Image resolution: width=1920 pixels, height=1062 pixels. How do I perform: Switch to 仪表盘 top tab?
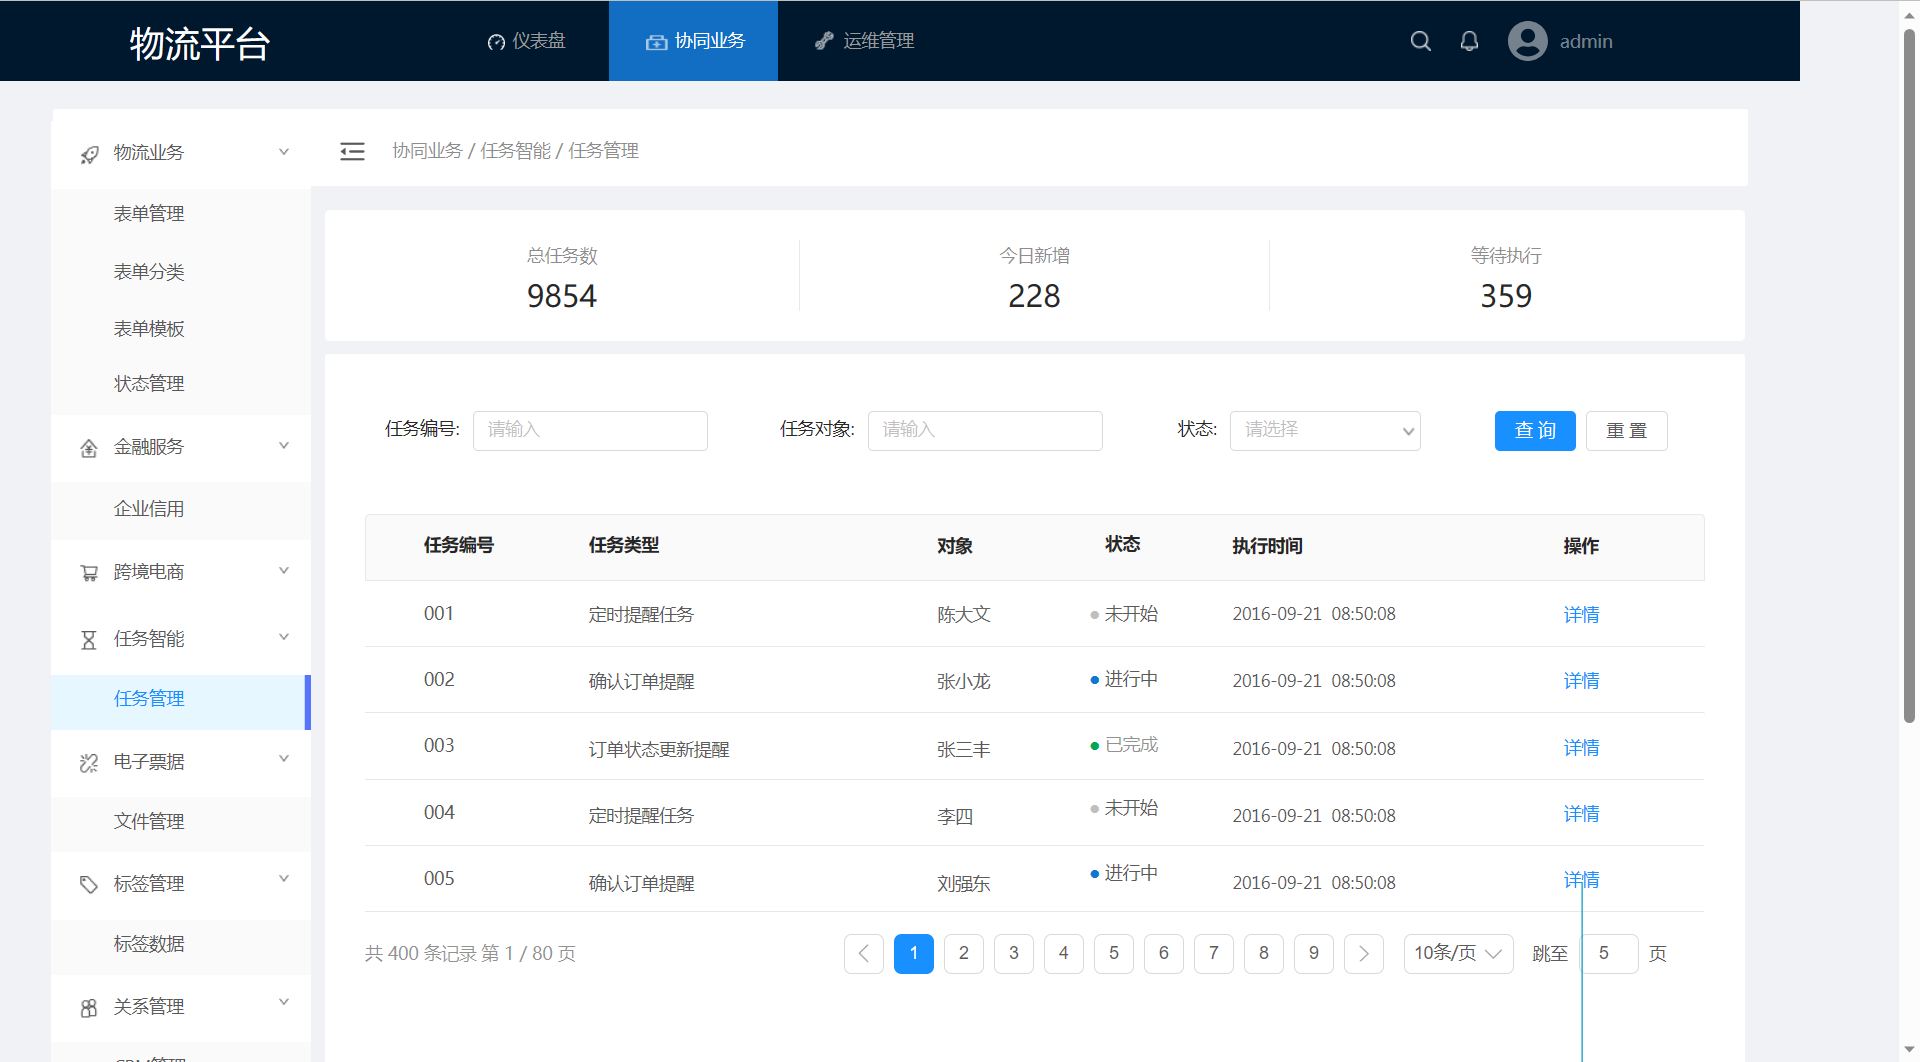point(527,41)
